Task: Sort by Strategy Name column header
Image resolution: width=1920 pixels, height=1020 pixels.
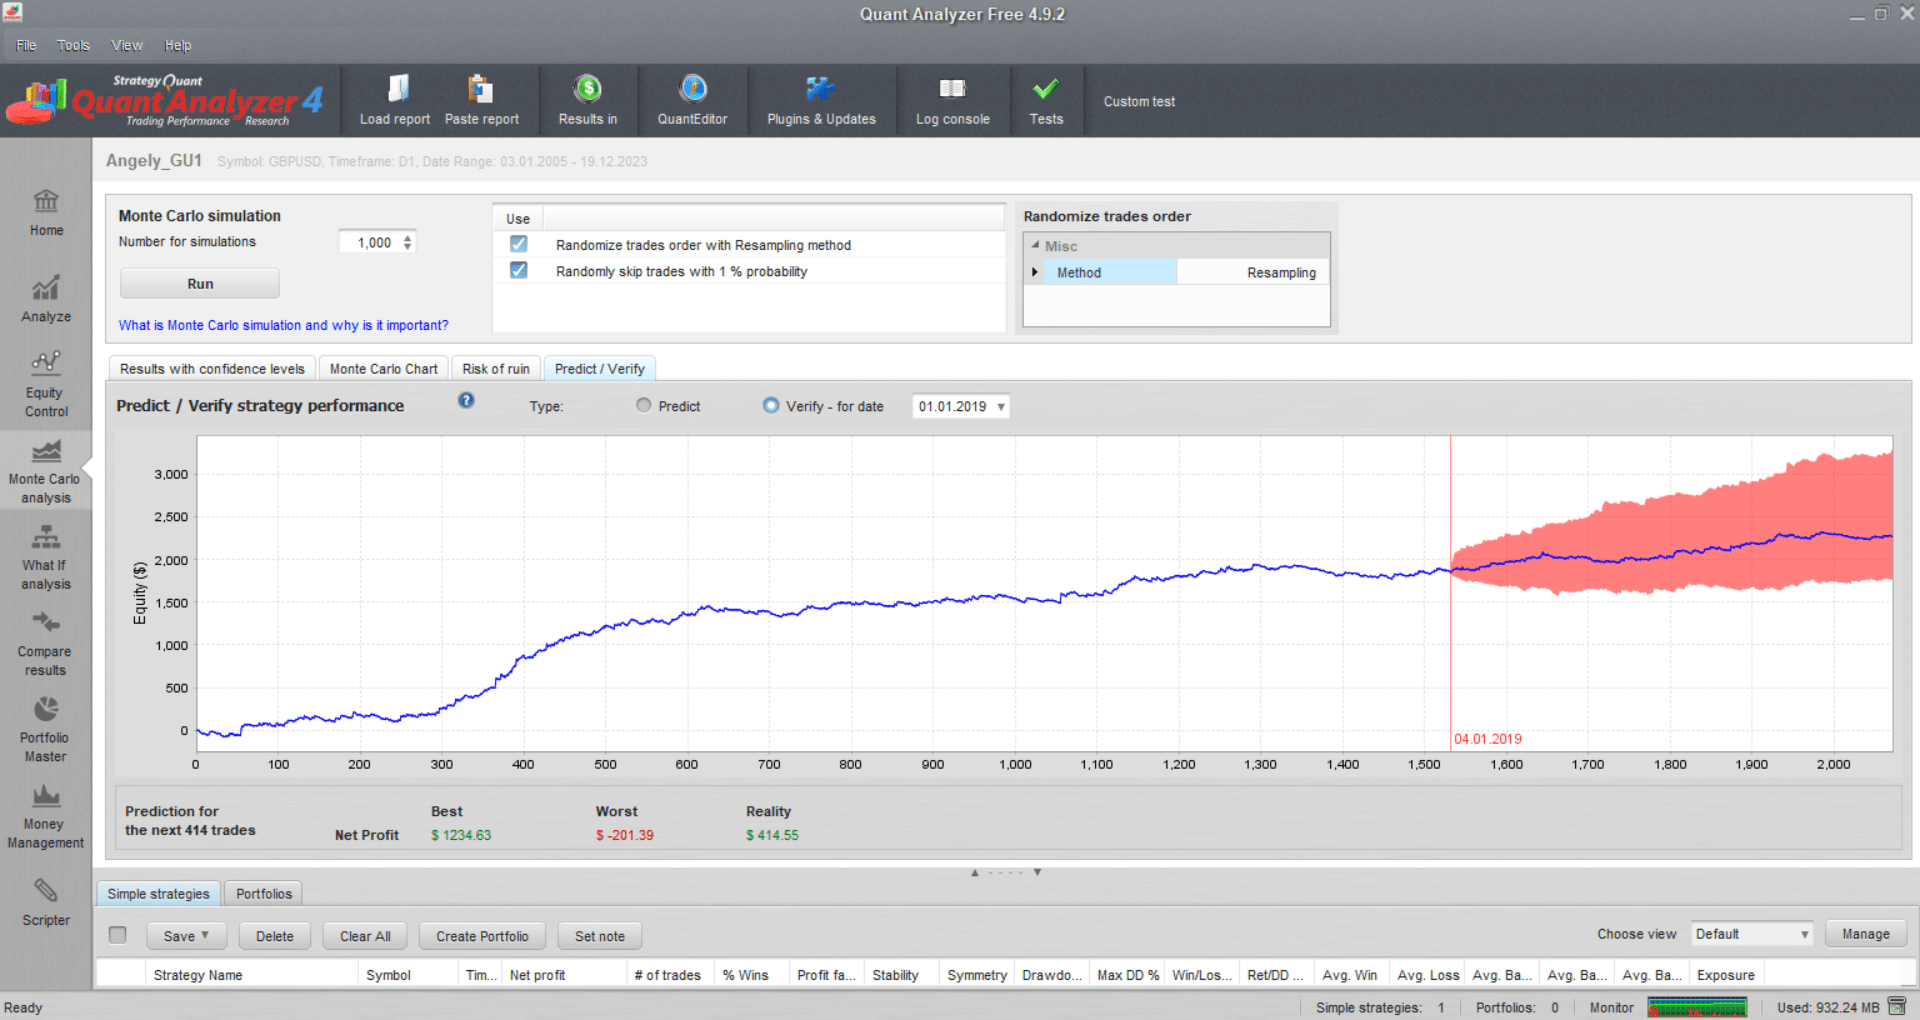Action: coord(250,975)
